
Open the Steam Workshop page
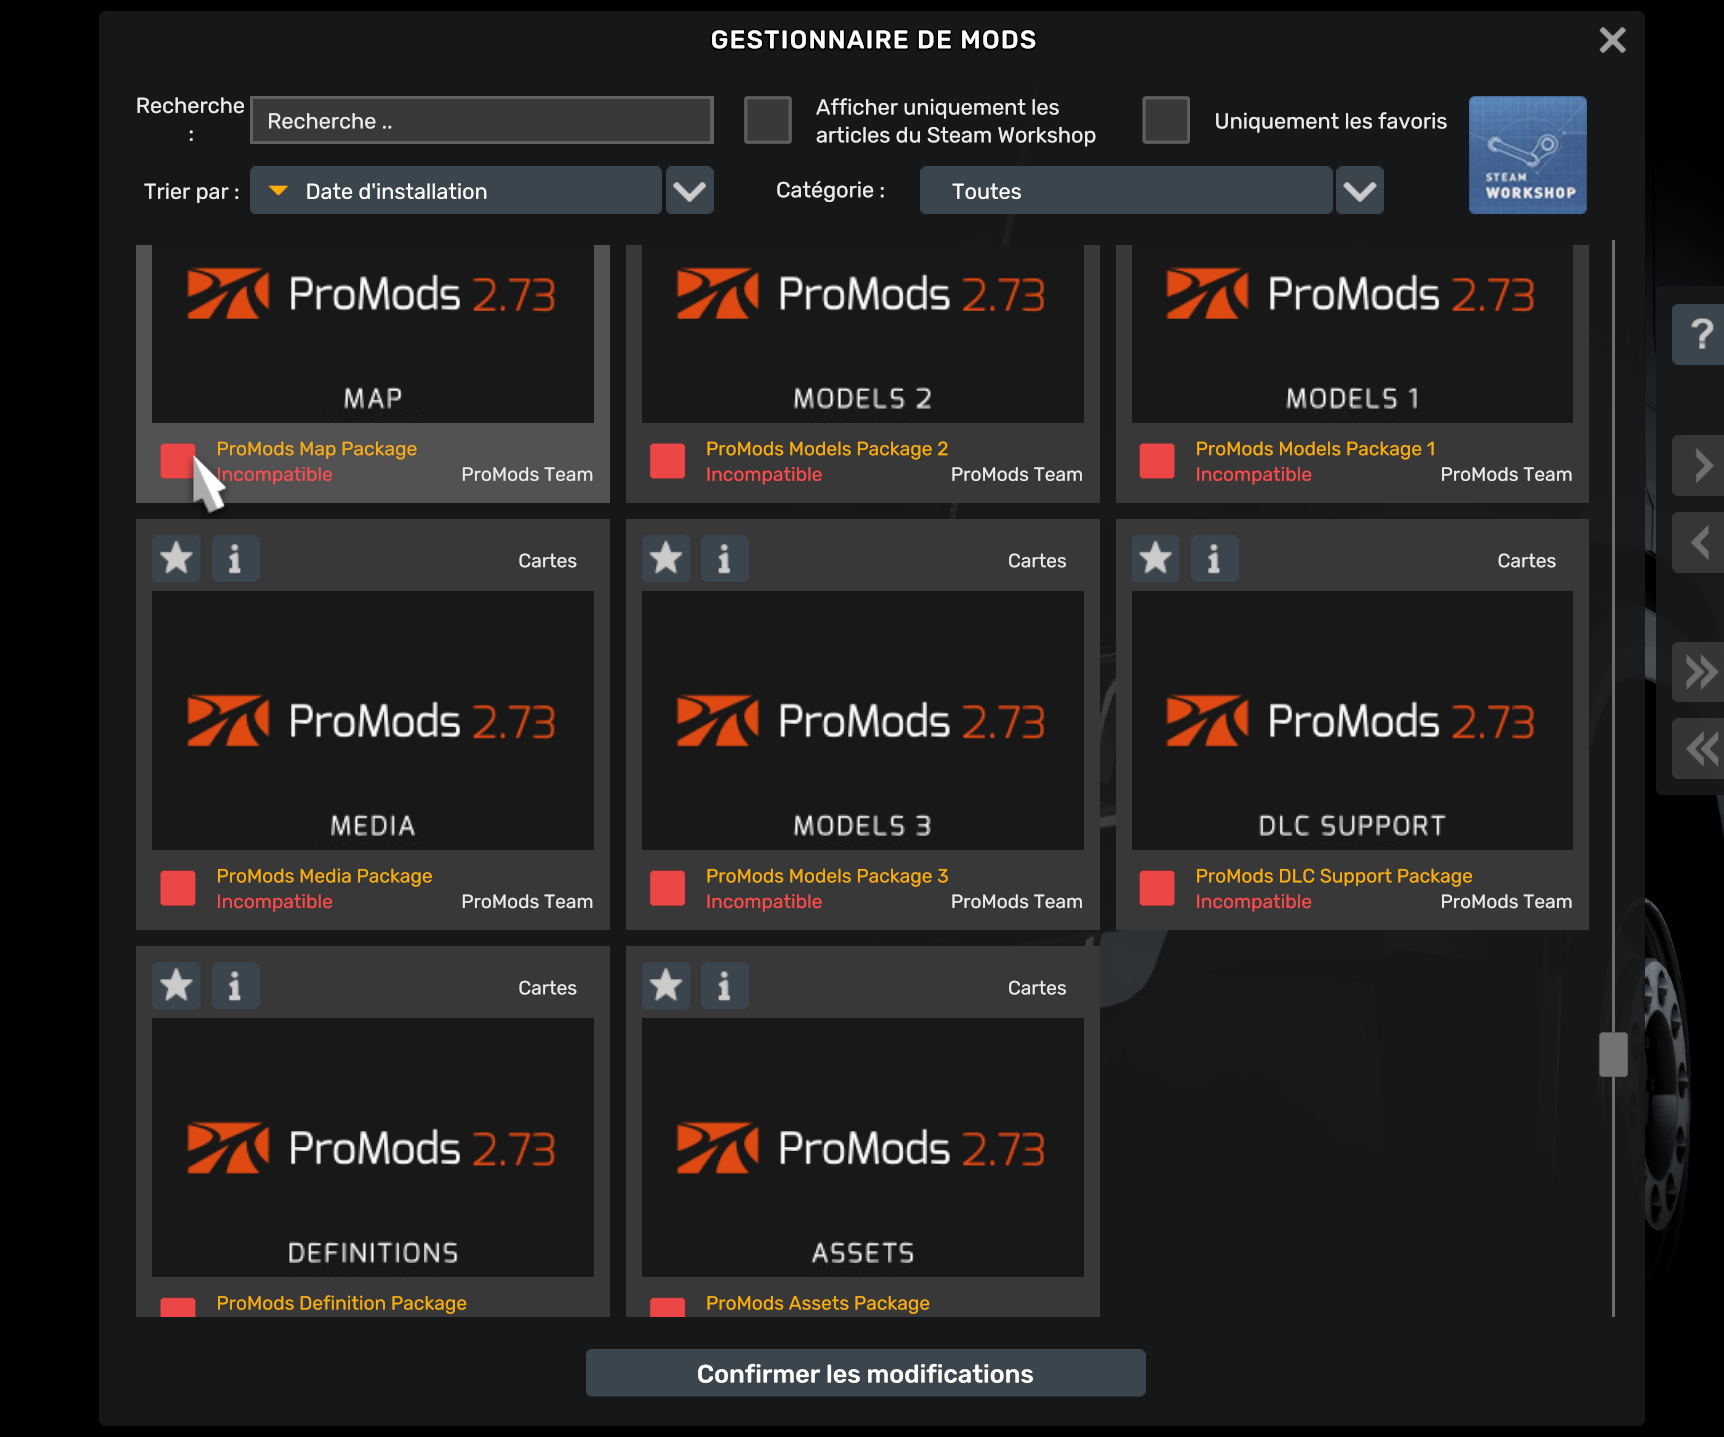(x=1527, y=155)
